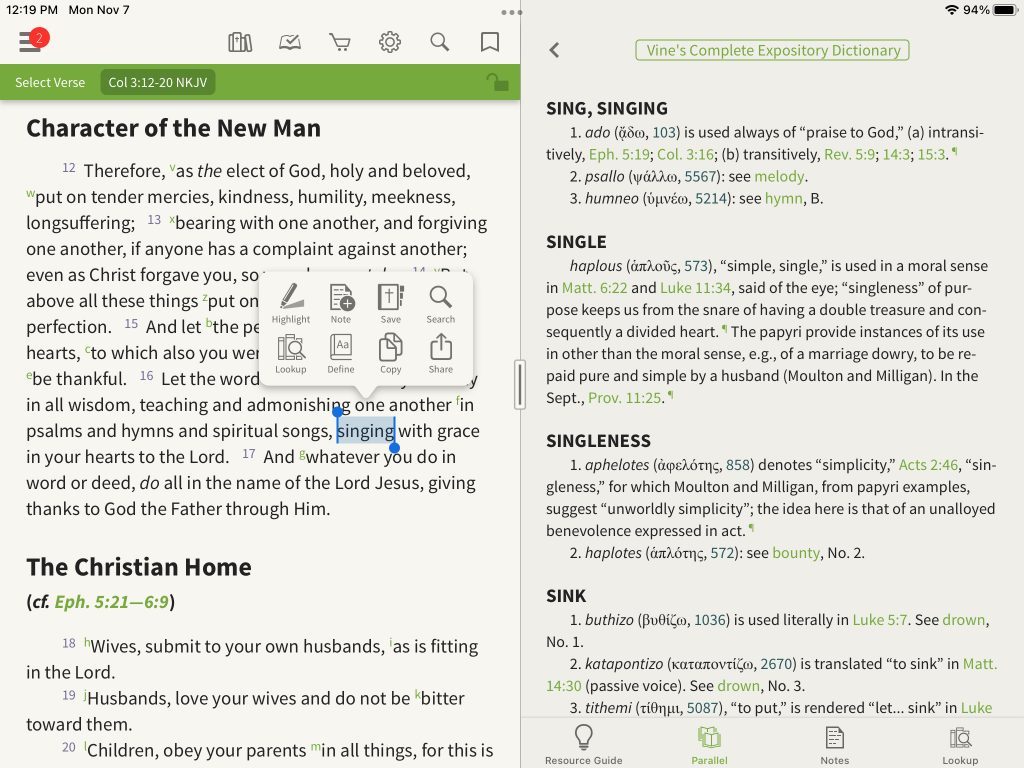Tap verse number 17
The width and height of the screenshot is (1024, 768).
(x=248, y=454)
